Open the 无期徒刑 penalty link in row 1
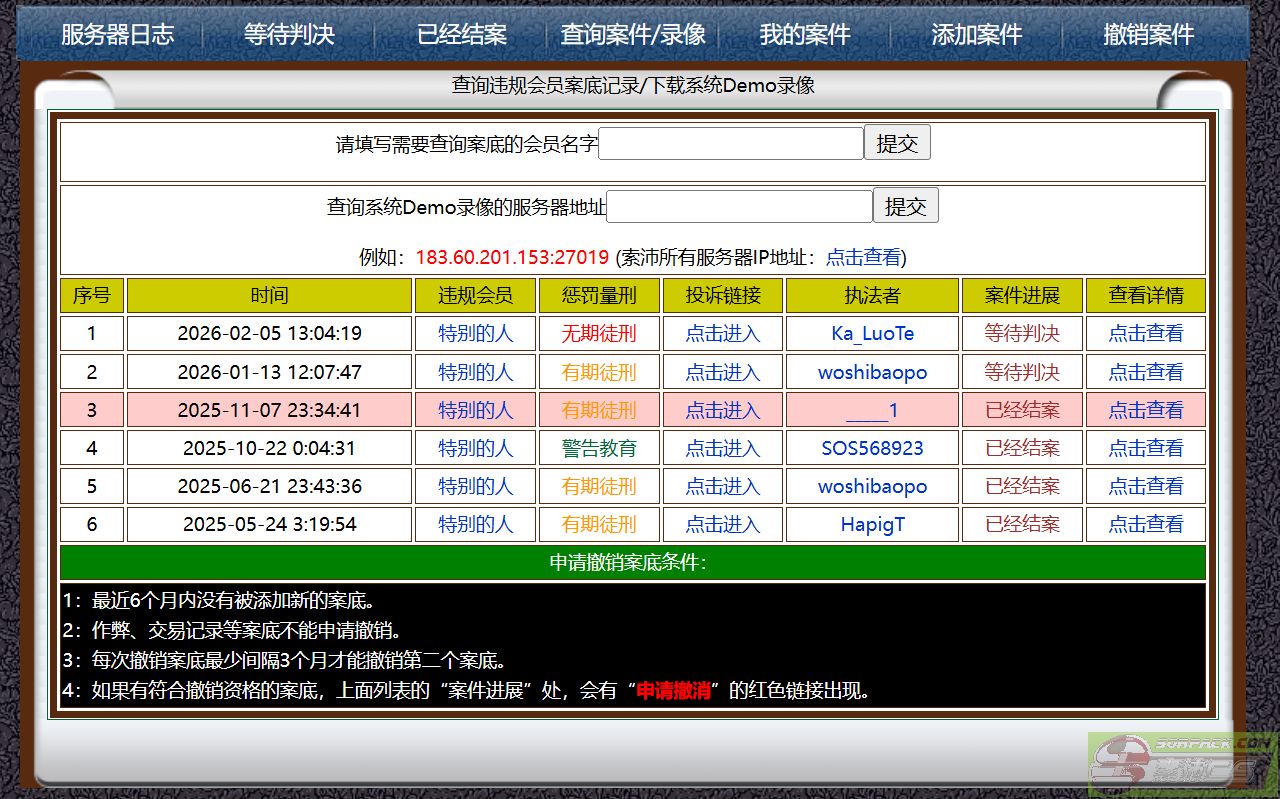The width and height of the screenshot is (1280, 799). tap(598, 333)
